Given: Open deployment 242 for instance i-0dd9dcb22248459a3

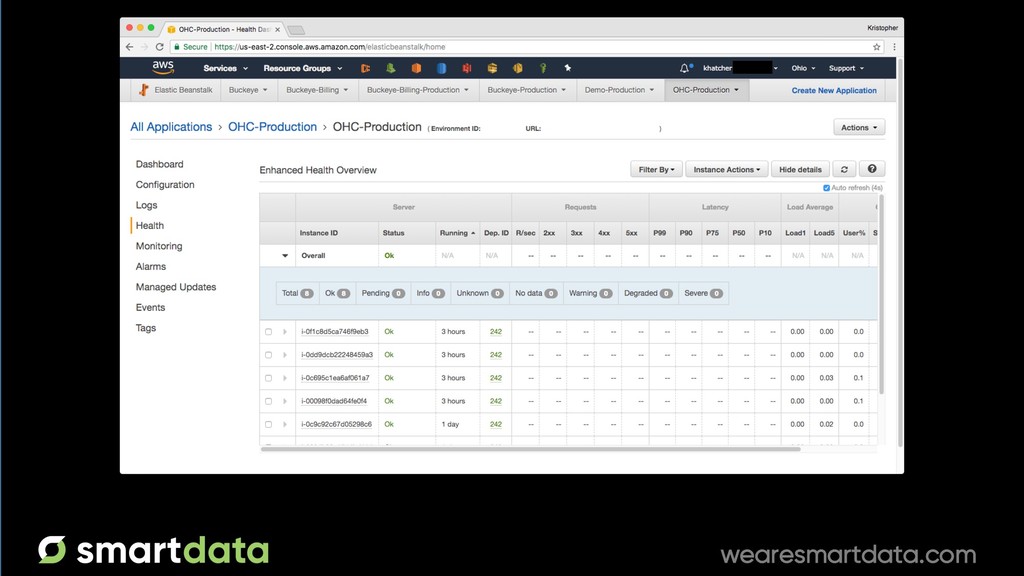Looking at the screenshot, I should [x=496, y=355].
